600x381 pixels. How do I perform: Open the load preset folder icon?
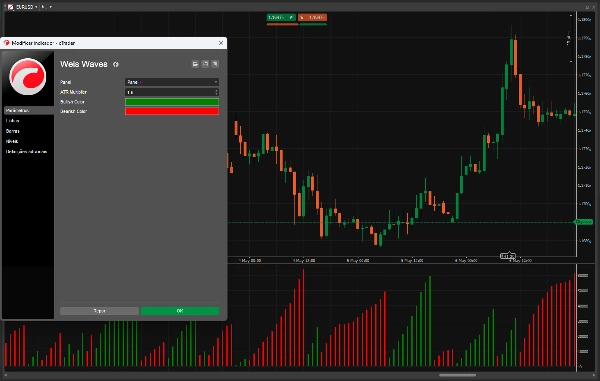pos(195,64)
